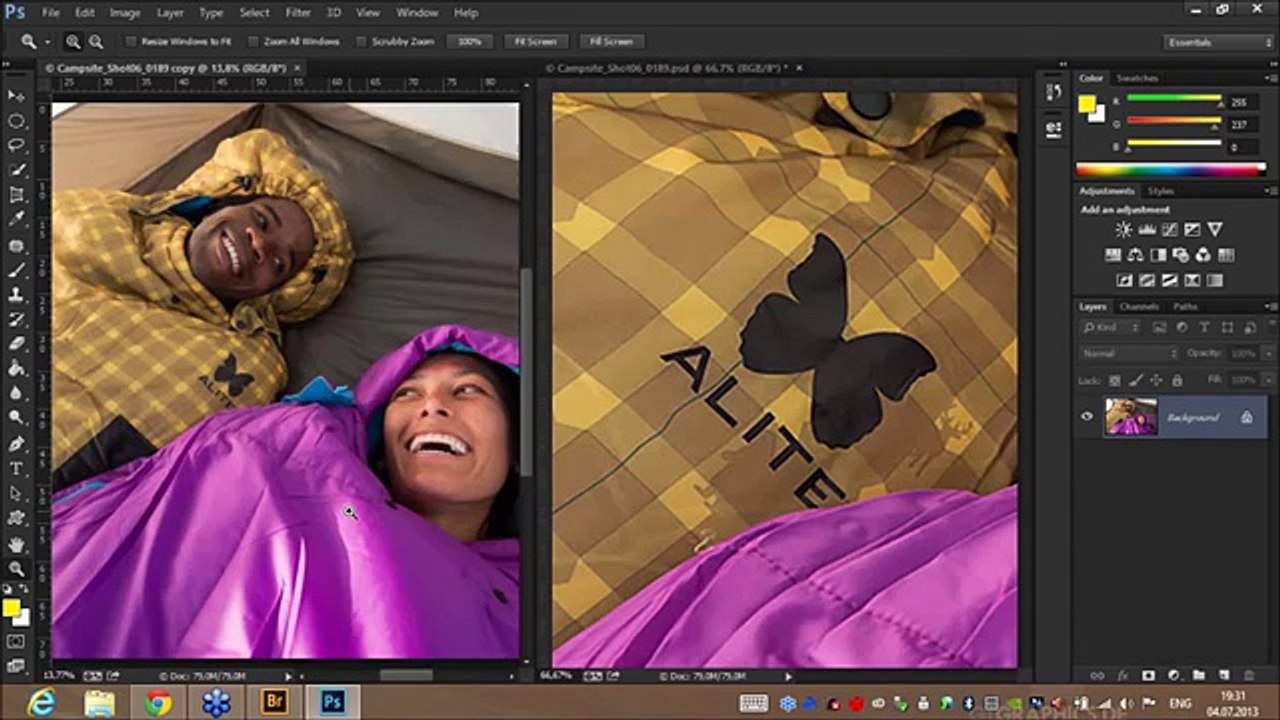Open the Color panel flyout menu
Viewport: 1280px width, 720px height.
1270,78
